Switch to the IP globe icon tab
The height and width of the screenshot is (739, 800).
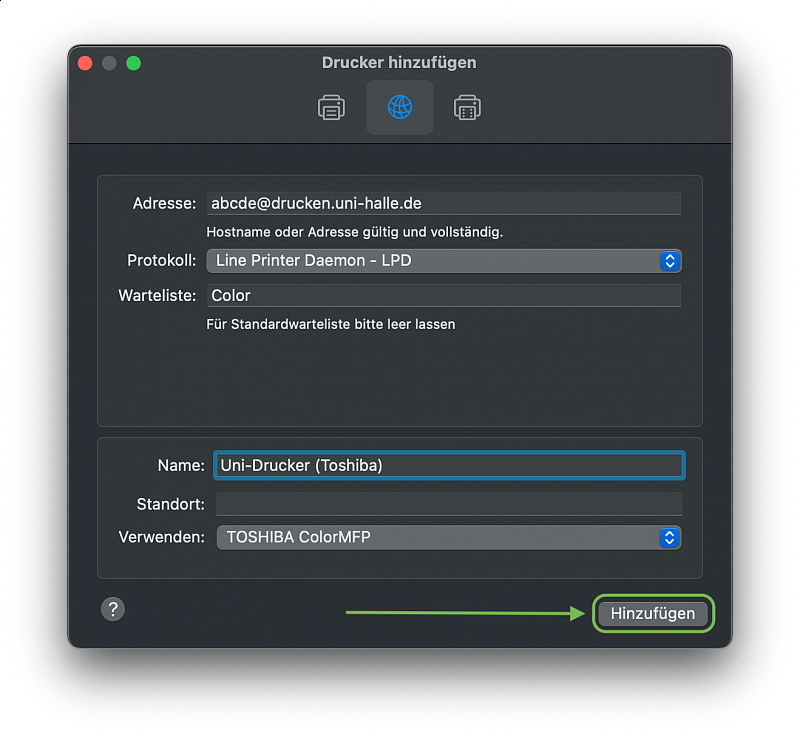(399, 107)
